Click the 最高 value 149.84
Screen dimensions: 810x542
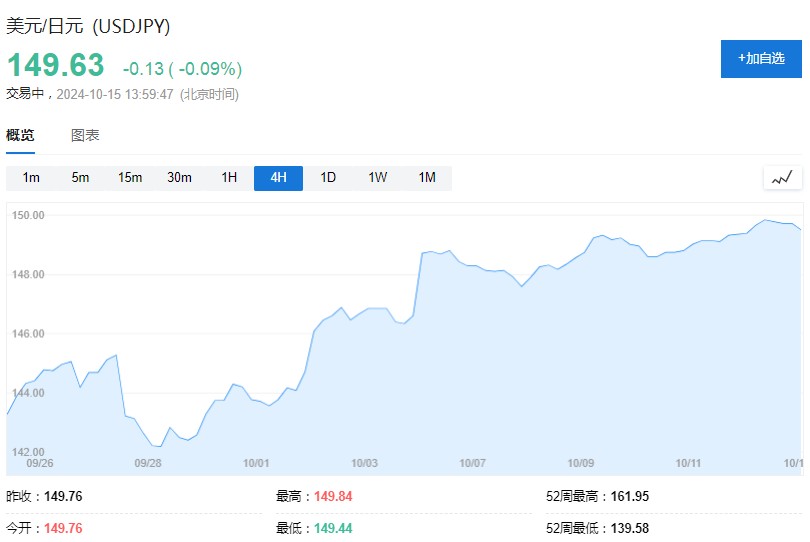click(332, 496)
